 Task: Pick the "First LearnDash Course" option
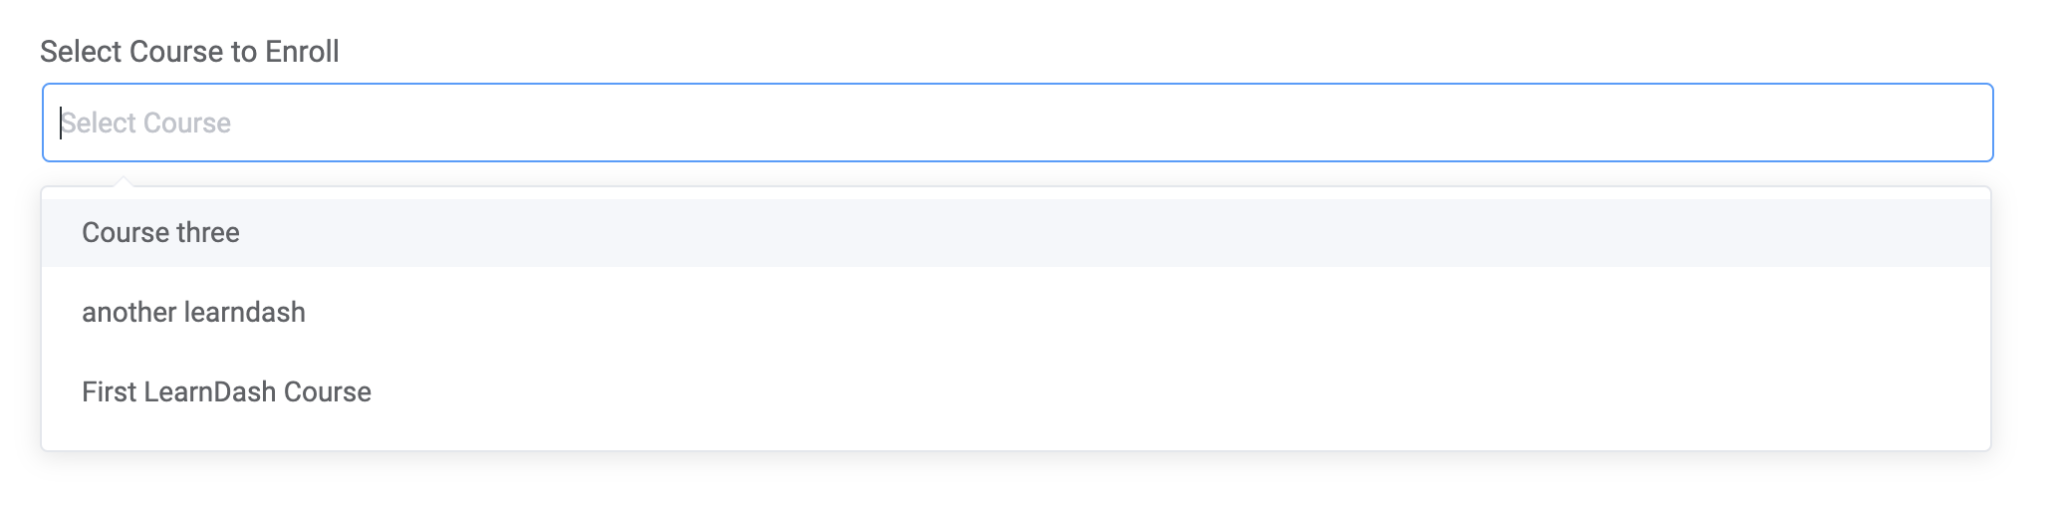[226, 392]
